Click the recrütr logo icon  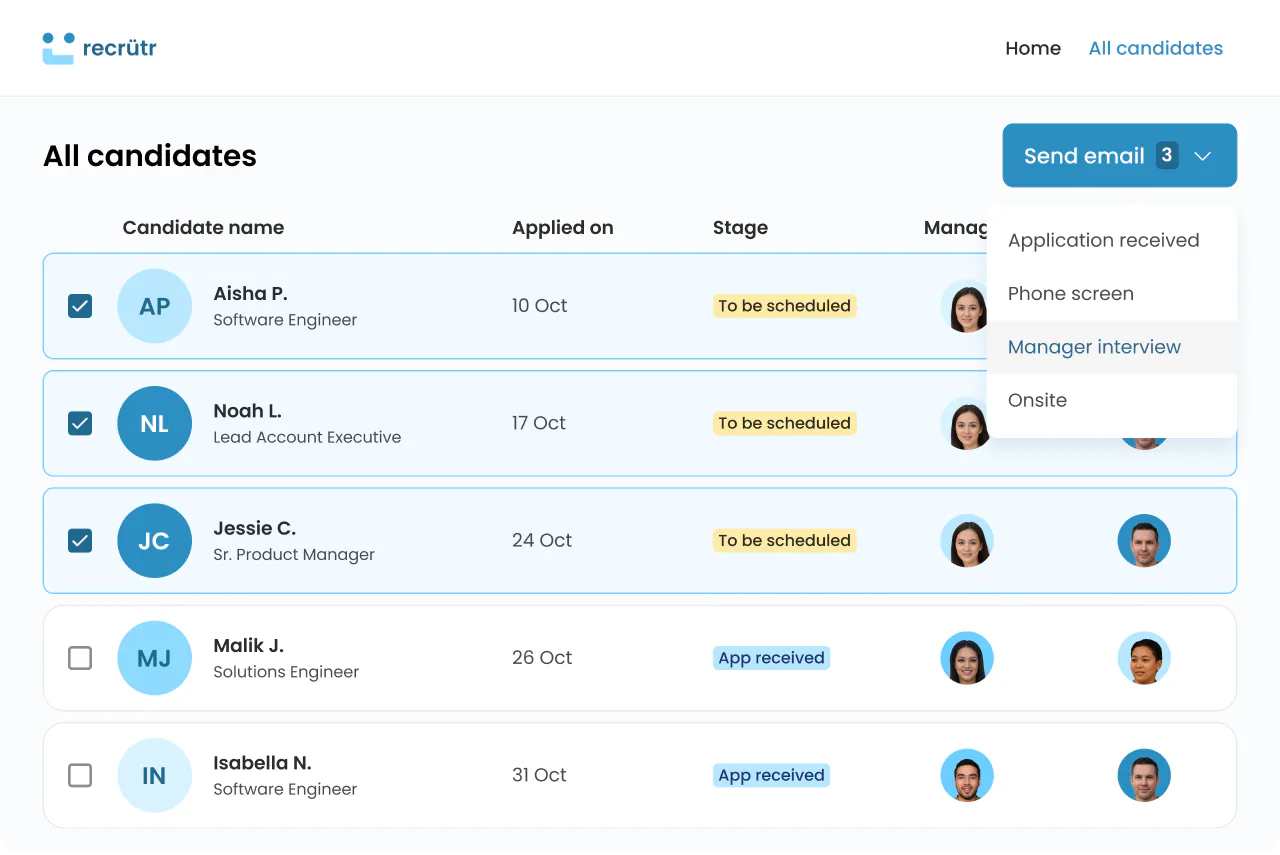pyautogui.click(x=58, y=48)
